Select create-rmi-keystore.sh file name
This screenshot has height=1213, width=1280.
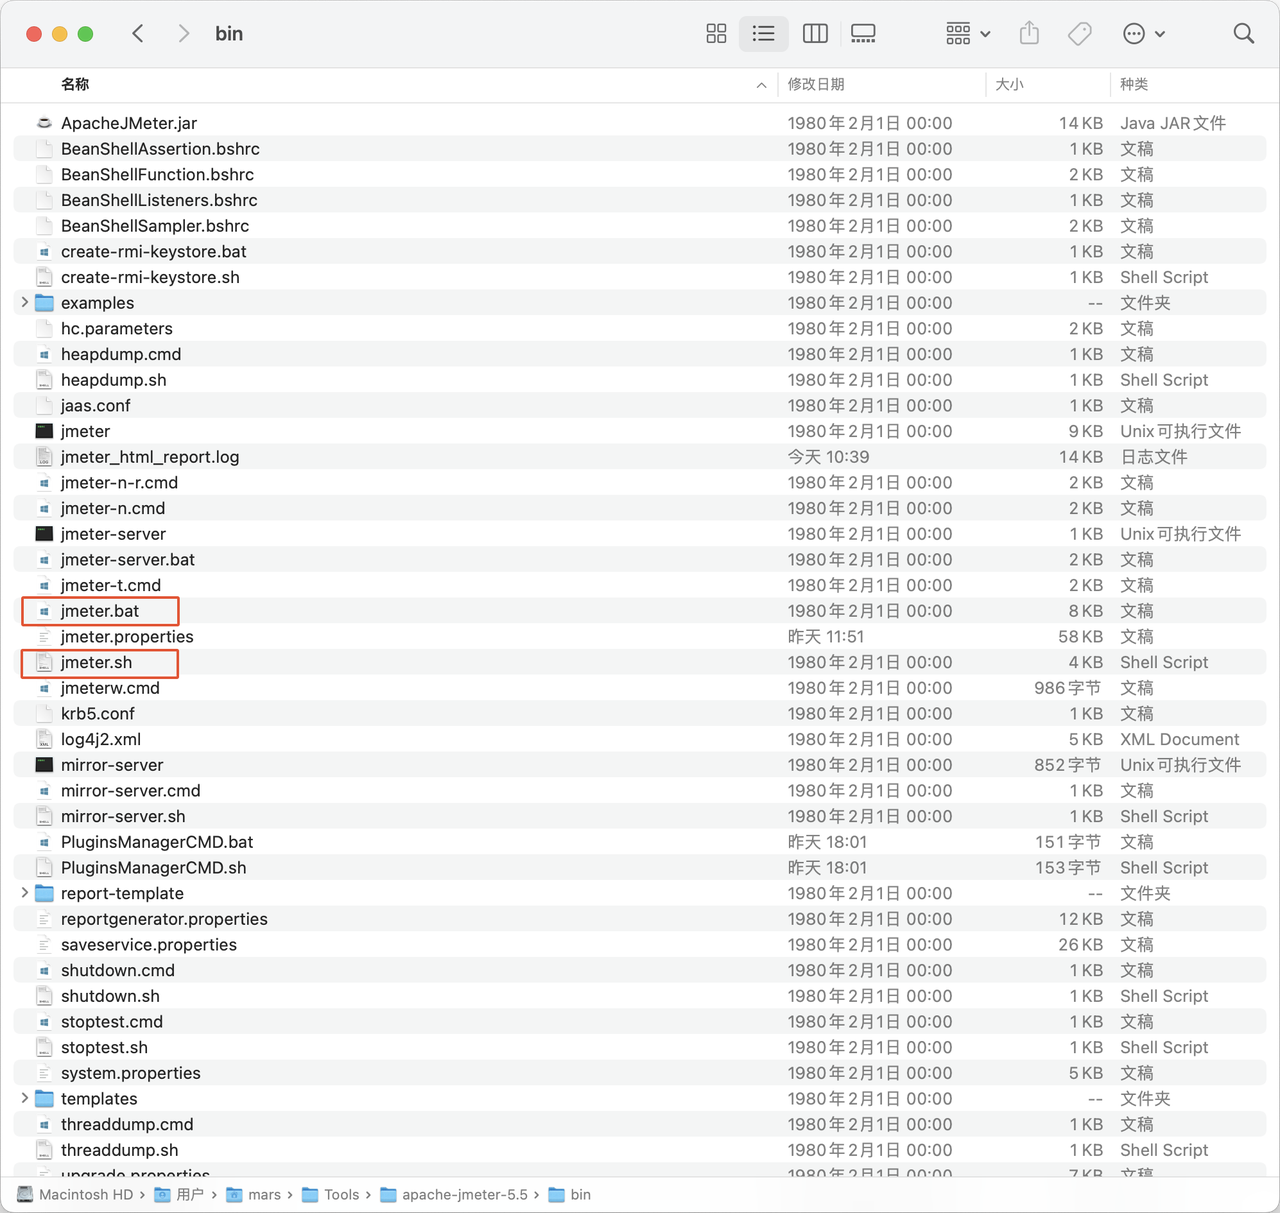pos(150,277)
